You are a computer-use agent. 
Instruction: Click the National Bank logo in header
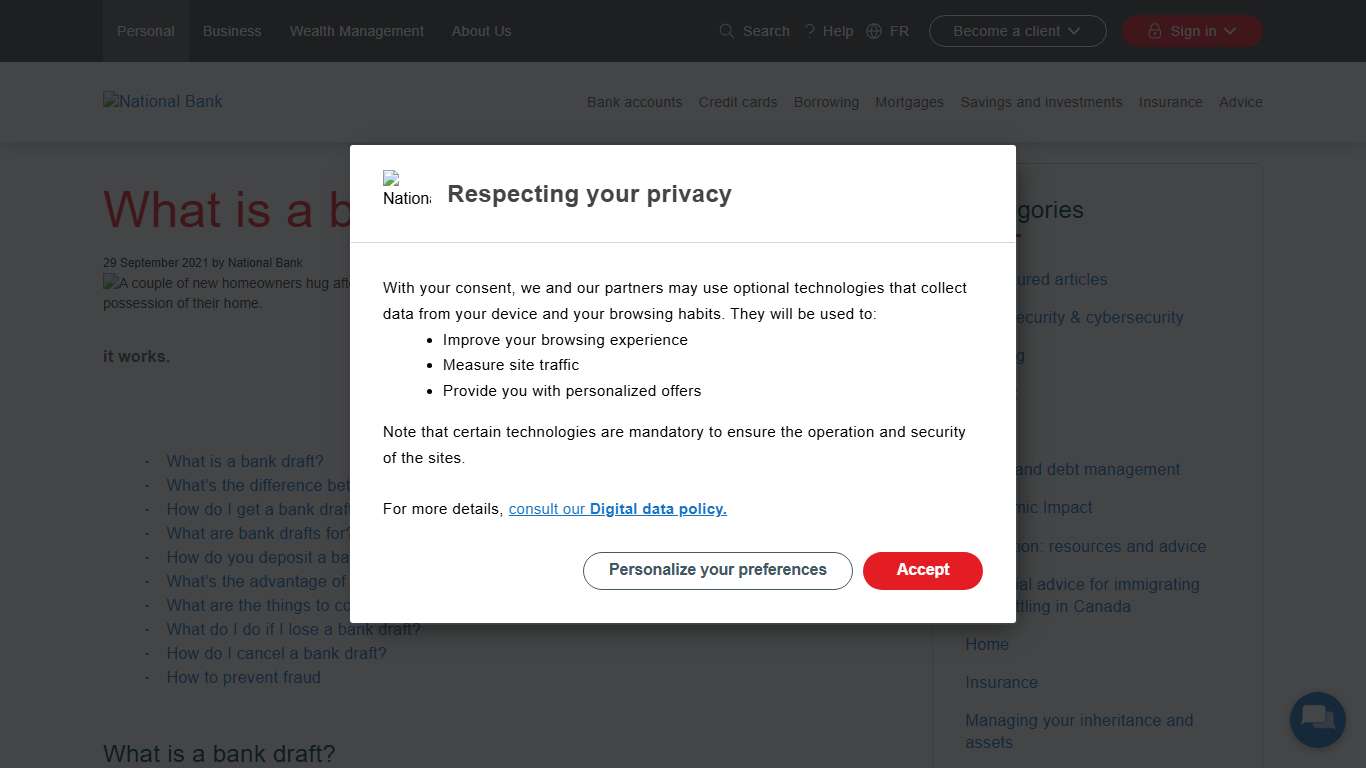(x=163, y=101)
